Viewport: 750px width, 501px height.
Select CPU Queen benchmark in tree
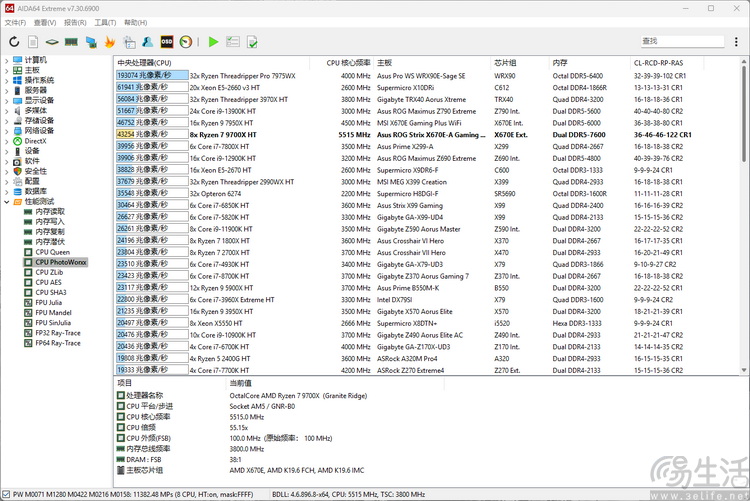52,252
